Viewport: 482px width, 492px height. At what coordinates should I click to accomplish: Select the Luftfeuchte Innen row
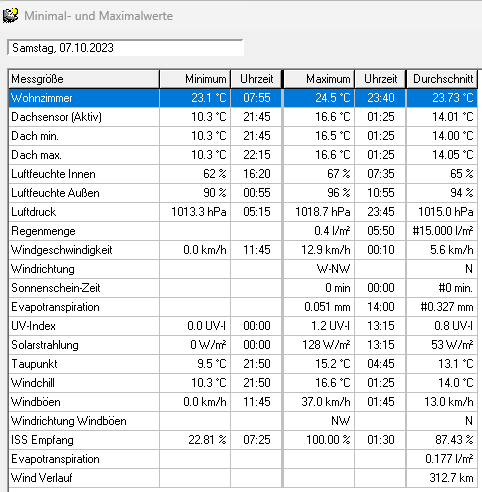pos(243,174)
